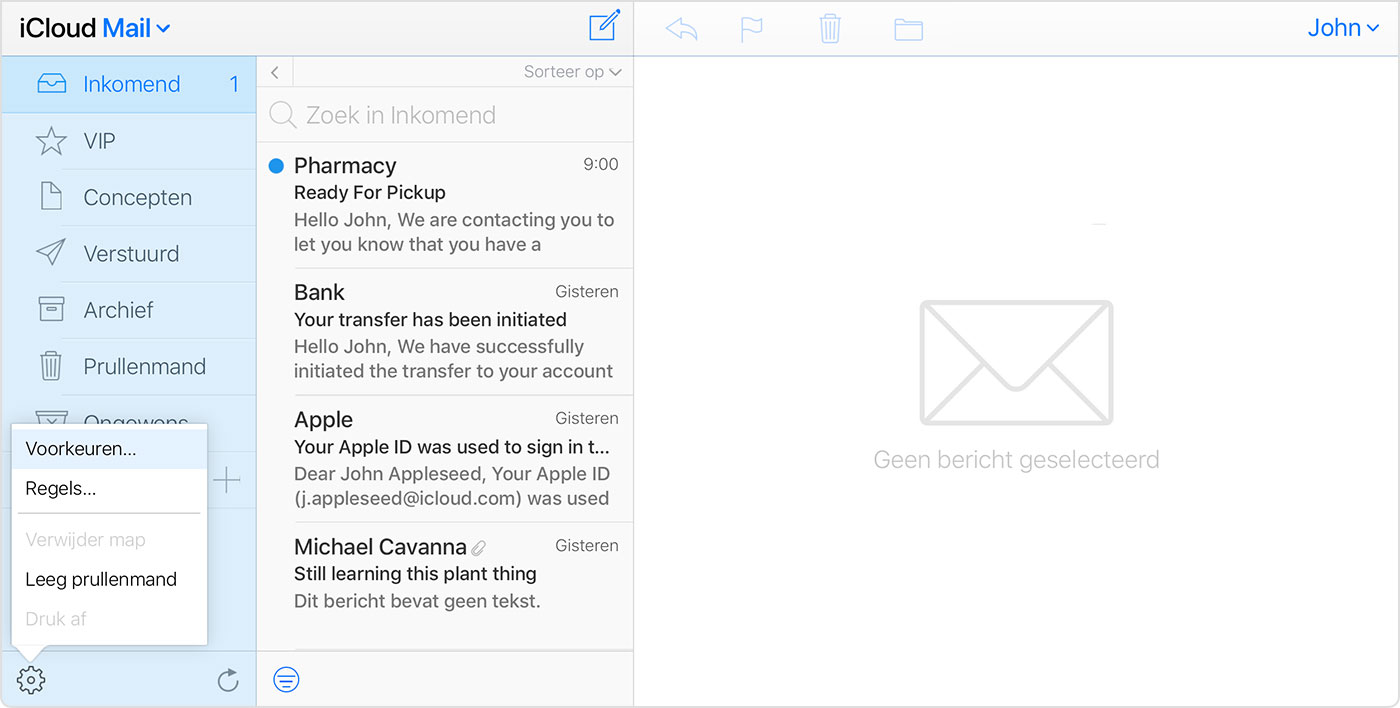
Task: Click the Zoek in Inkomend search field
Action: coord(445,115)
